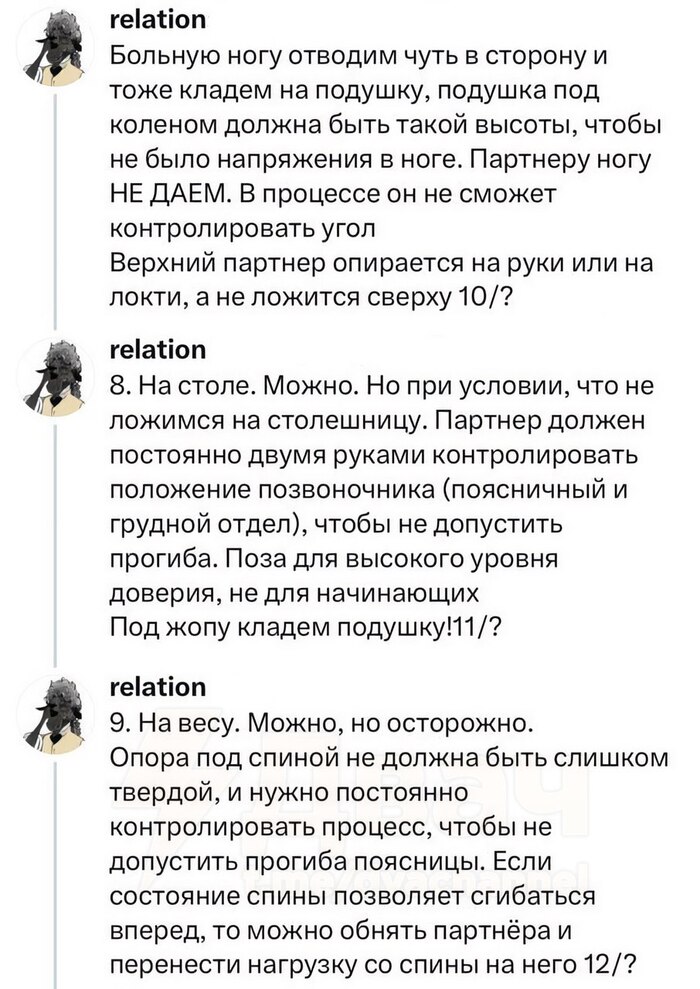Viewport: 700px width, 989px height.
Task: Click the line 'Верхний партнер опирается на руки'
Action: coord(380,263)
